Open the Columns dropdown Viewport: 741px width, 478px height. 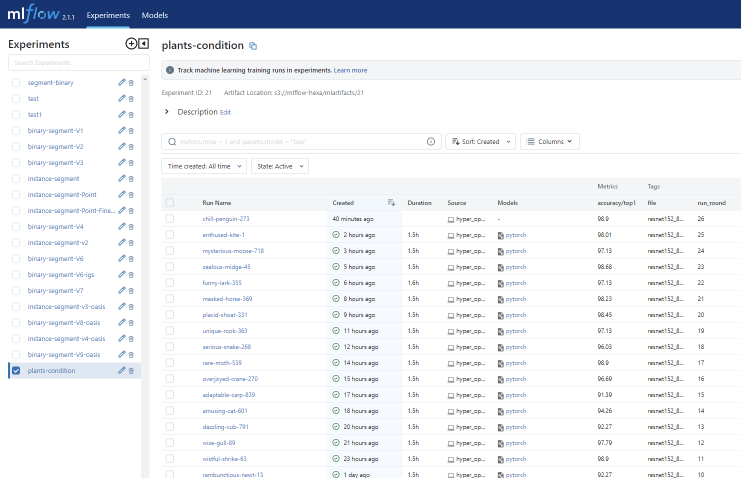549,142
